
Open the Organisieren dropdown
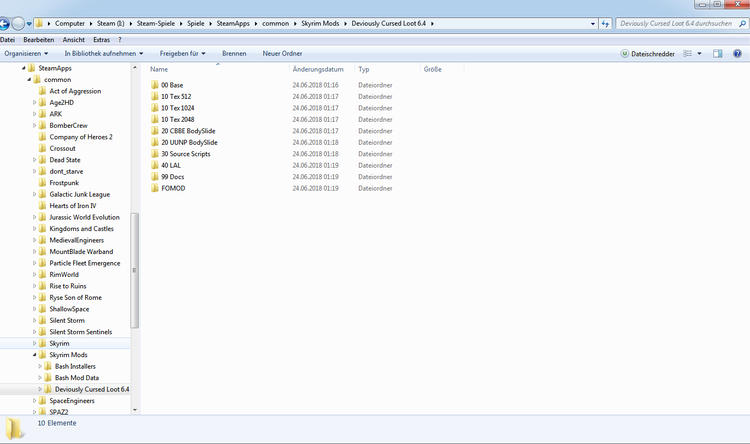[x=26, y=54]
